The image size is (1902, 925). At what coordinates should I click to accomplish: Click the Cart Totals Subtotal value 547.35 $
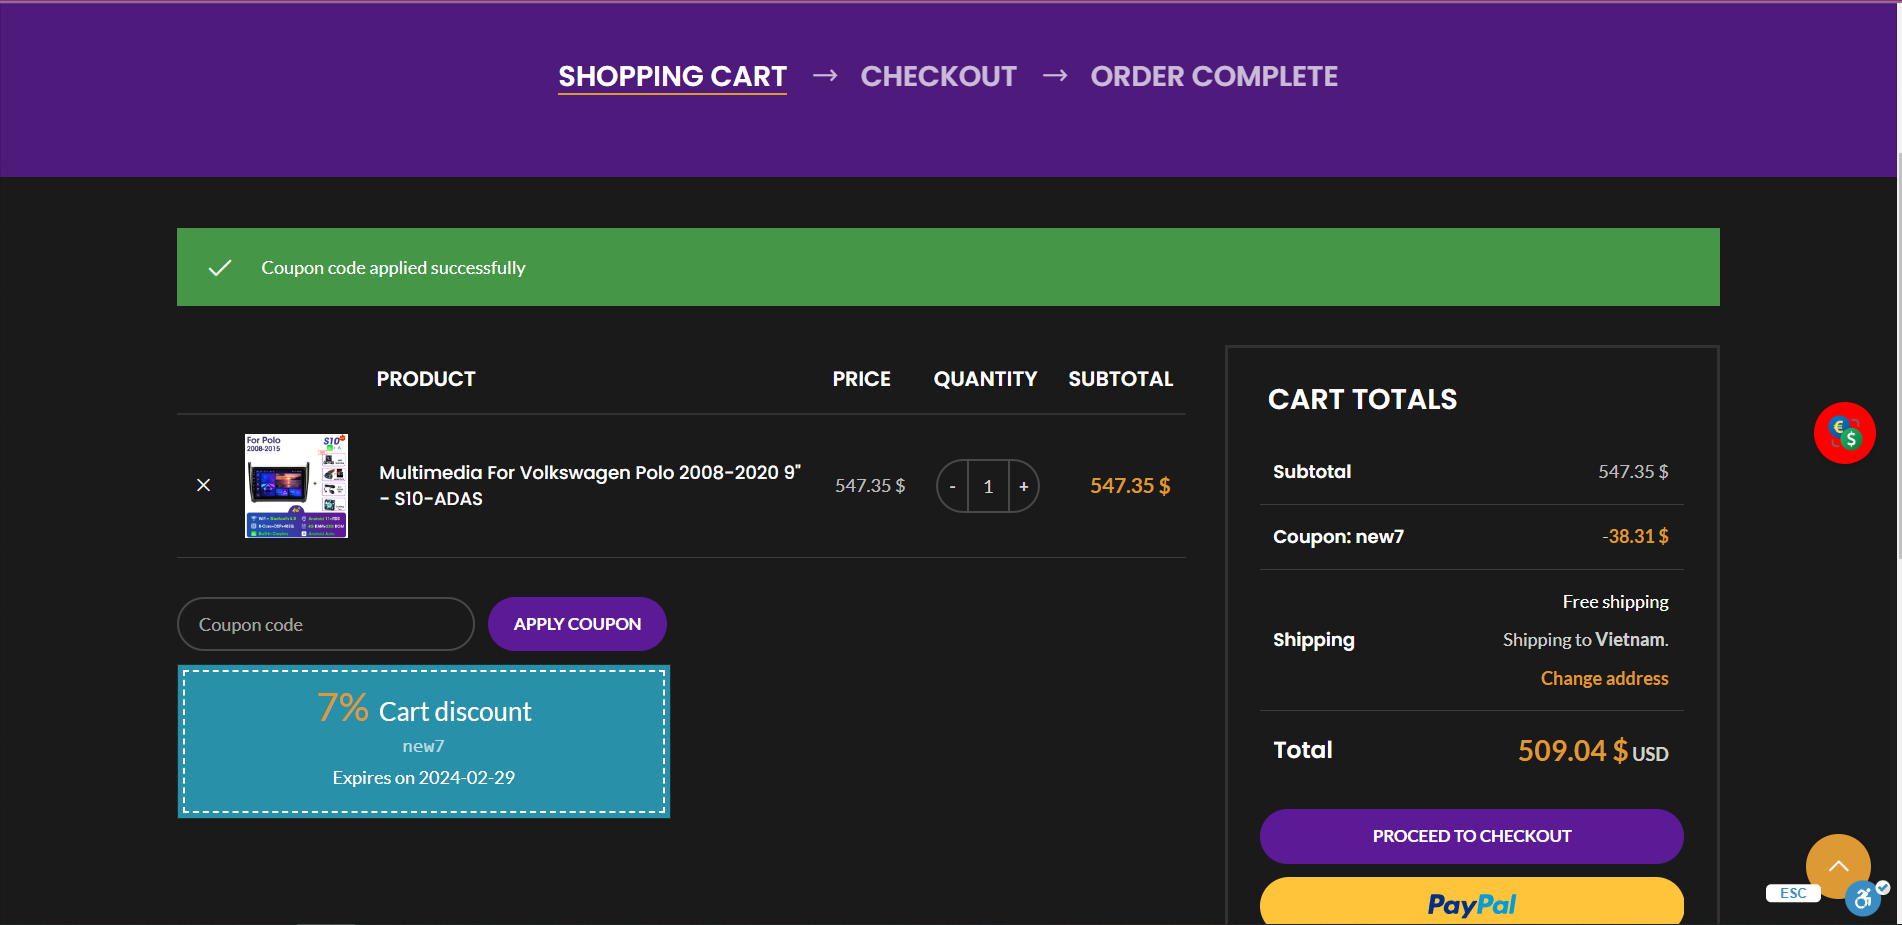point(1633,471)
